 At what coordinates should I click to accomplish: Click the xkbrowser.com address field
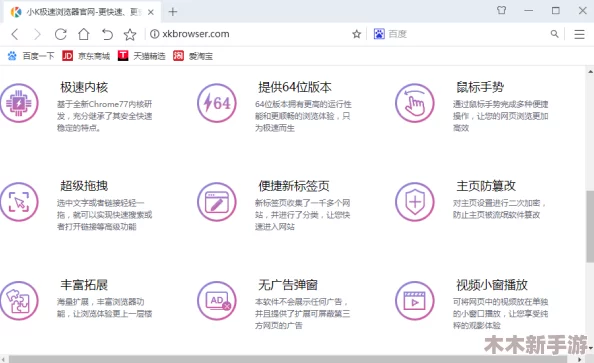(250, 34)
